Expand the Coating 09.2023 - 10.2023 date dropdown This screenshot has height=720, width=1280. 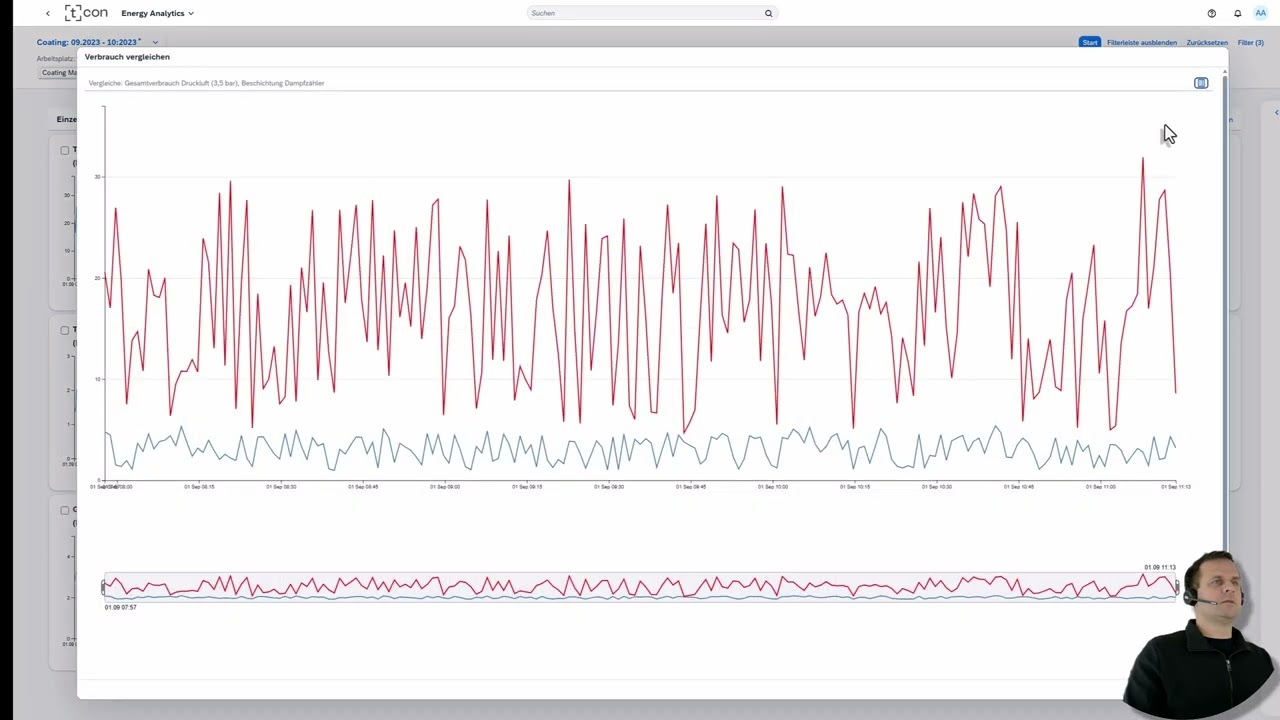point(155,42)
